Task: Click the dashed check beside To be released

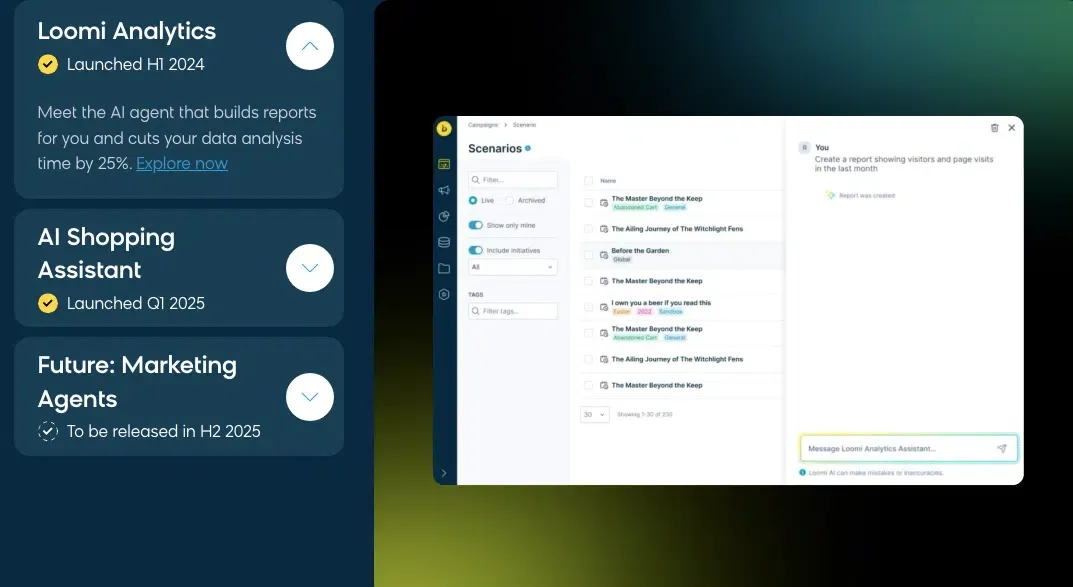Action: pos(48,431)
